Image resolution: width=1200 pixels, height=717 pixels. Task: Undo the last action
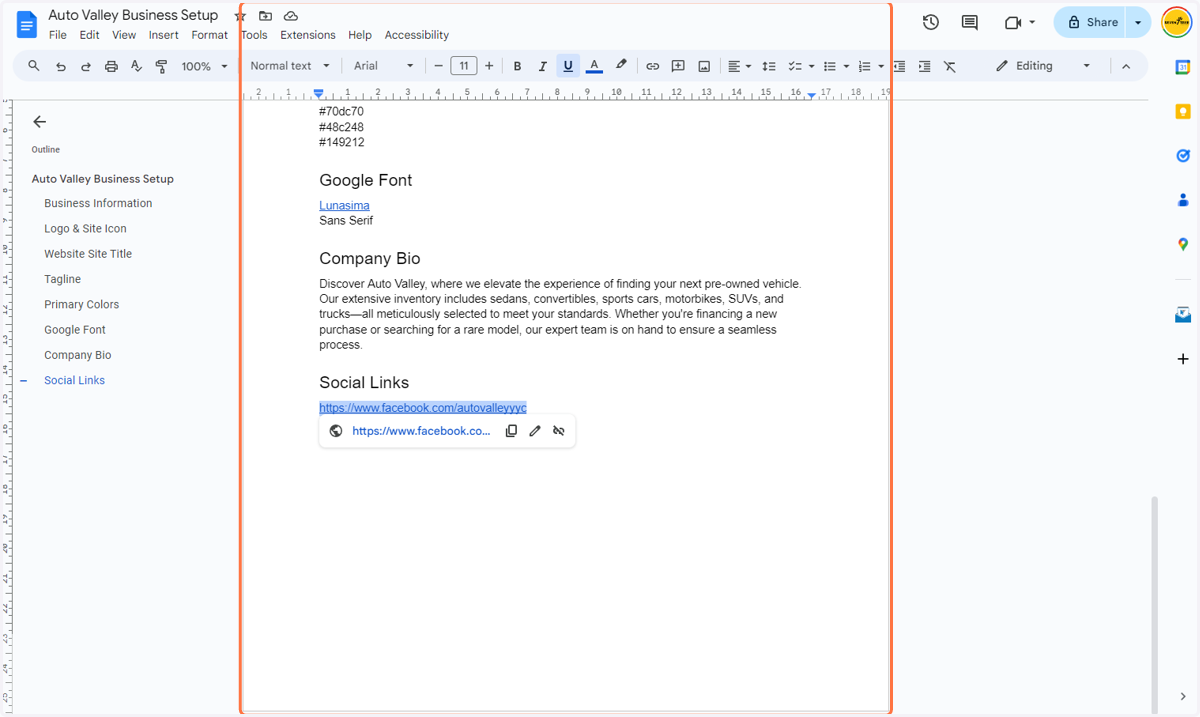pyautogui.click(x=61, y=66)
